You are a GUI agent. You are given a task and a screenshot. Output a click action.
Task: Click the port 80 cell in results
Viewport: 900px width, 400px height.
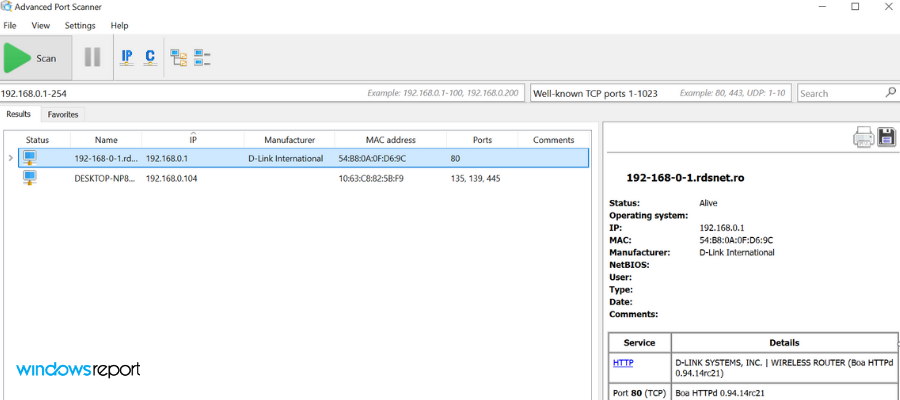(x=455, y=158)
